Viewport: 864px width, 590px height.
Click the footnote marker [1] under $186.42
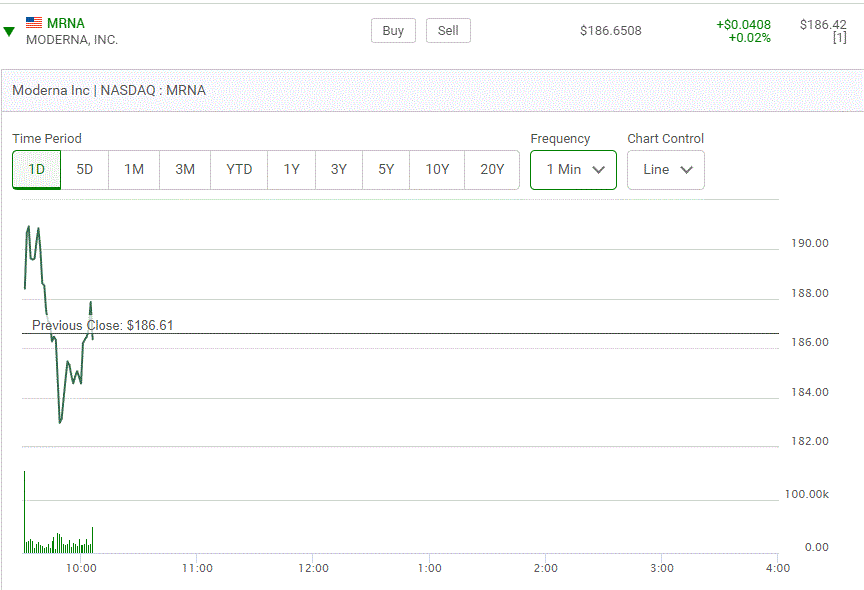point(839,38)
